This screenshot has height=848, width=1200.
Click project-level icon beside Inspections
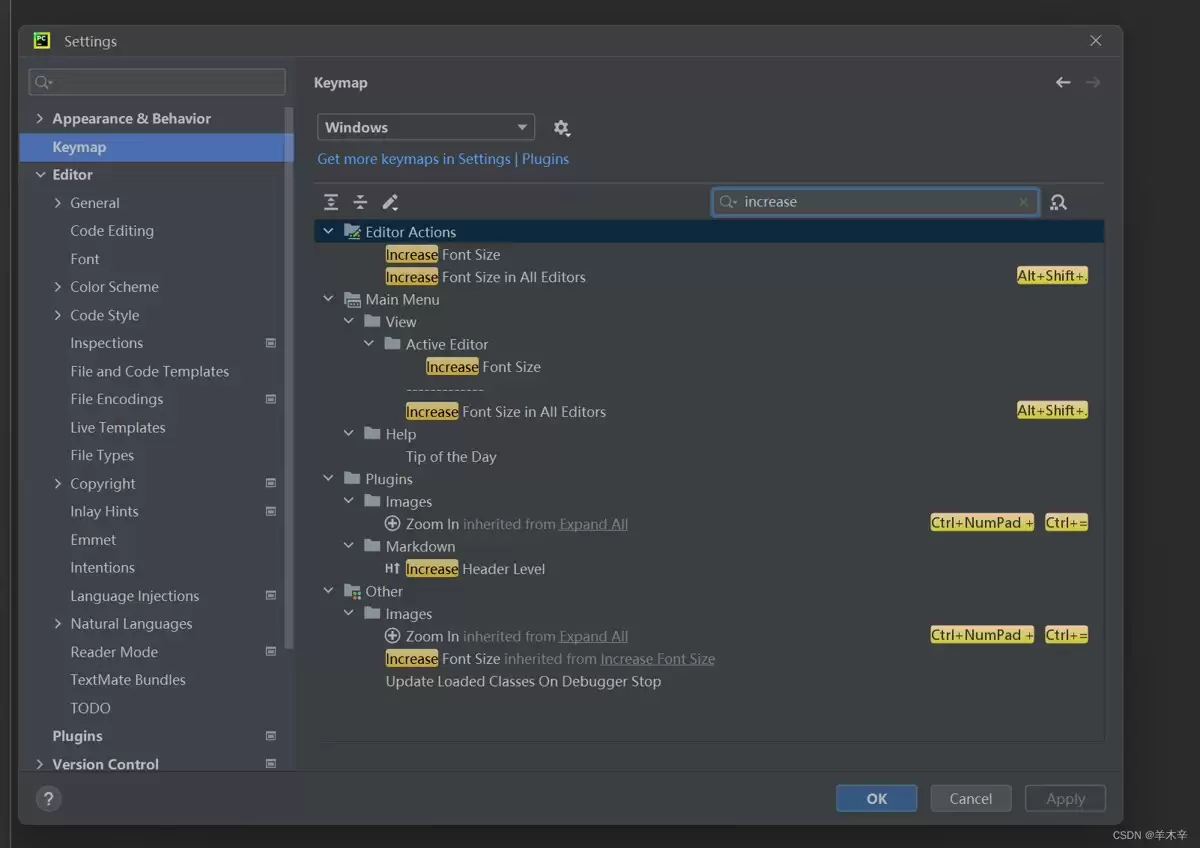coord(270,343)
